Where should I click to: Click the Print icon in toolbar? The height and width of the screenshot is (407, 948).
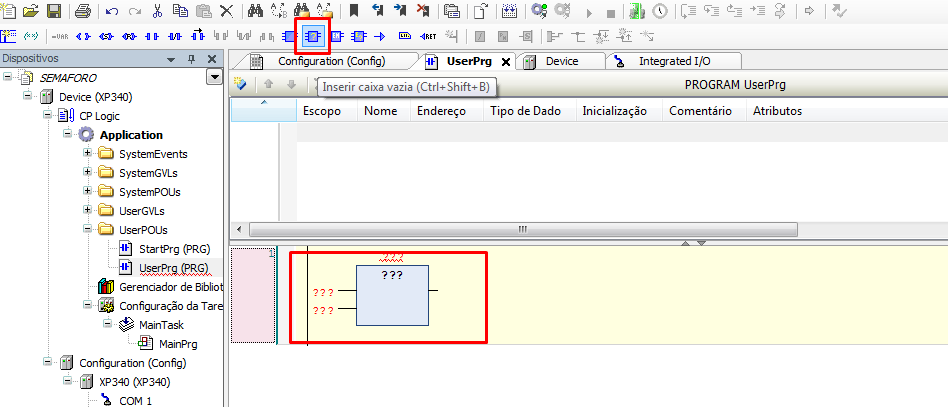(x=82, y=12)
